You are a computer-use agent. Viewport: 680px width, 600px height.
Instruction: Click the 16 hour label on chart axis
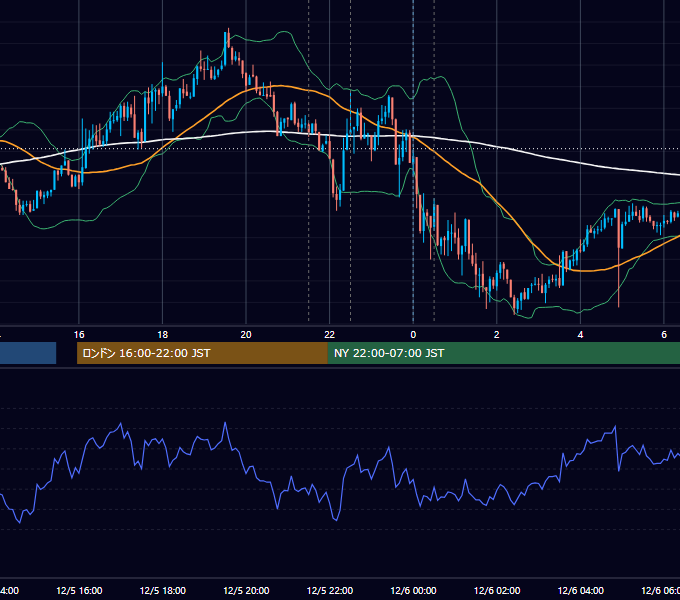pyautogui.click(x=79, y=334)
